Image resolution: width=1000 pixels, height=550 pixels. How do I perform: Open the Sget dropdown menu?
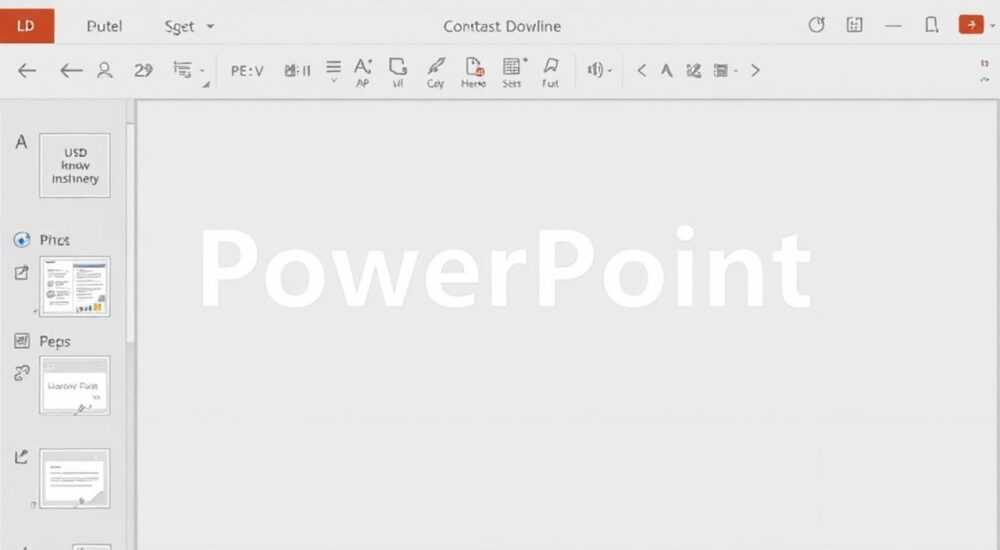click(189, 26)
